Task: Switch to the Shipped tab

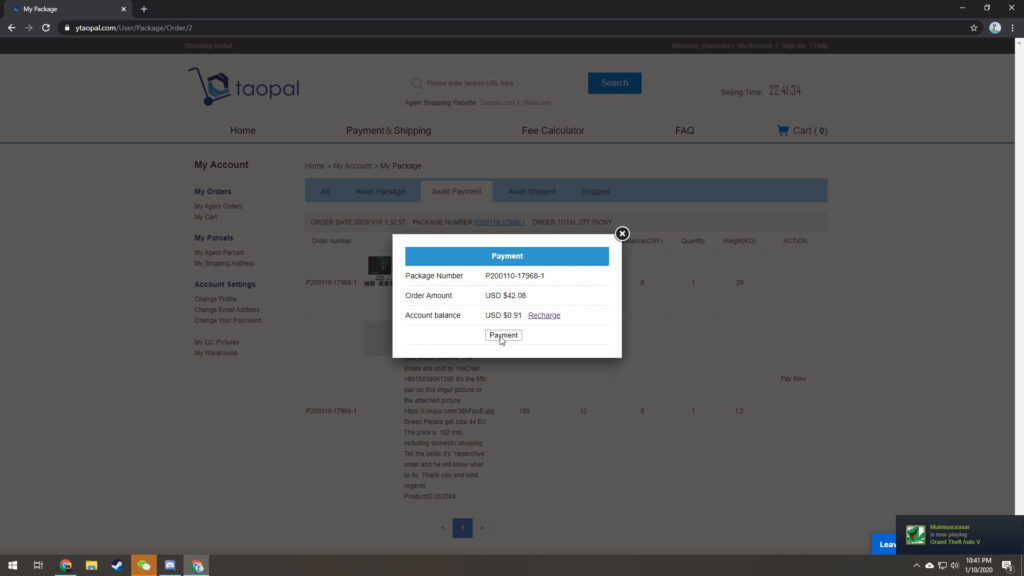Action: (x=596, y=191)
